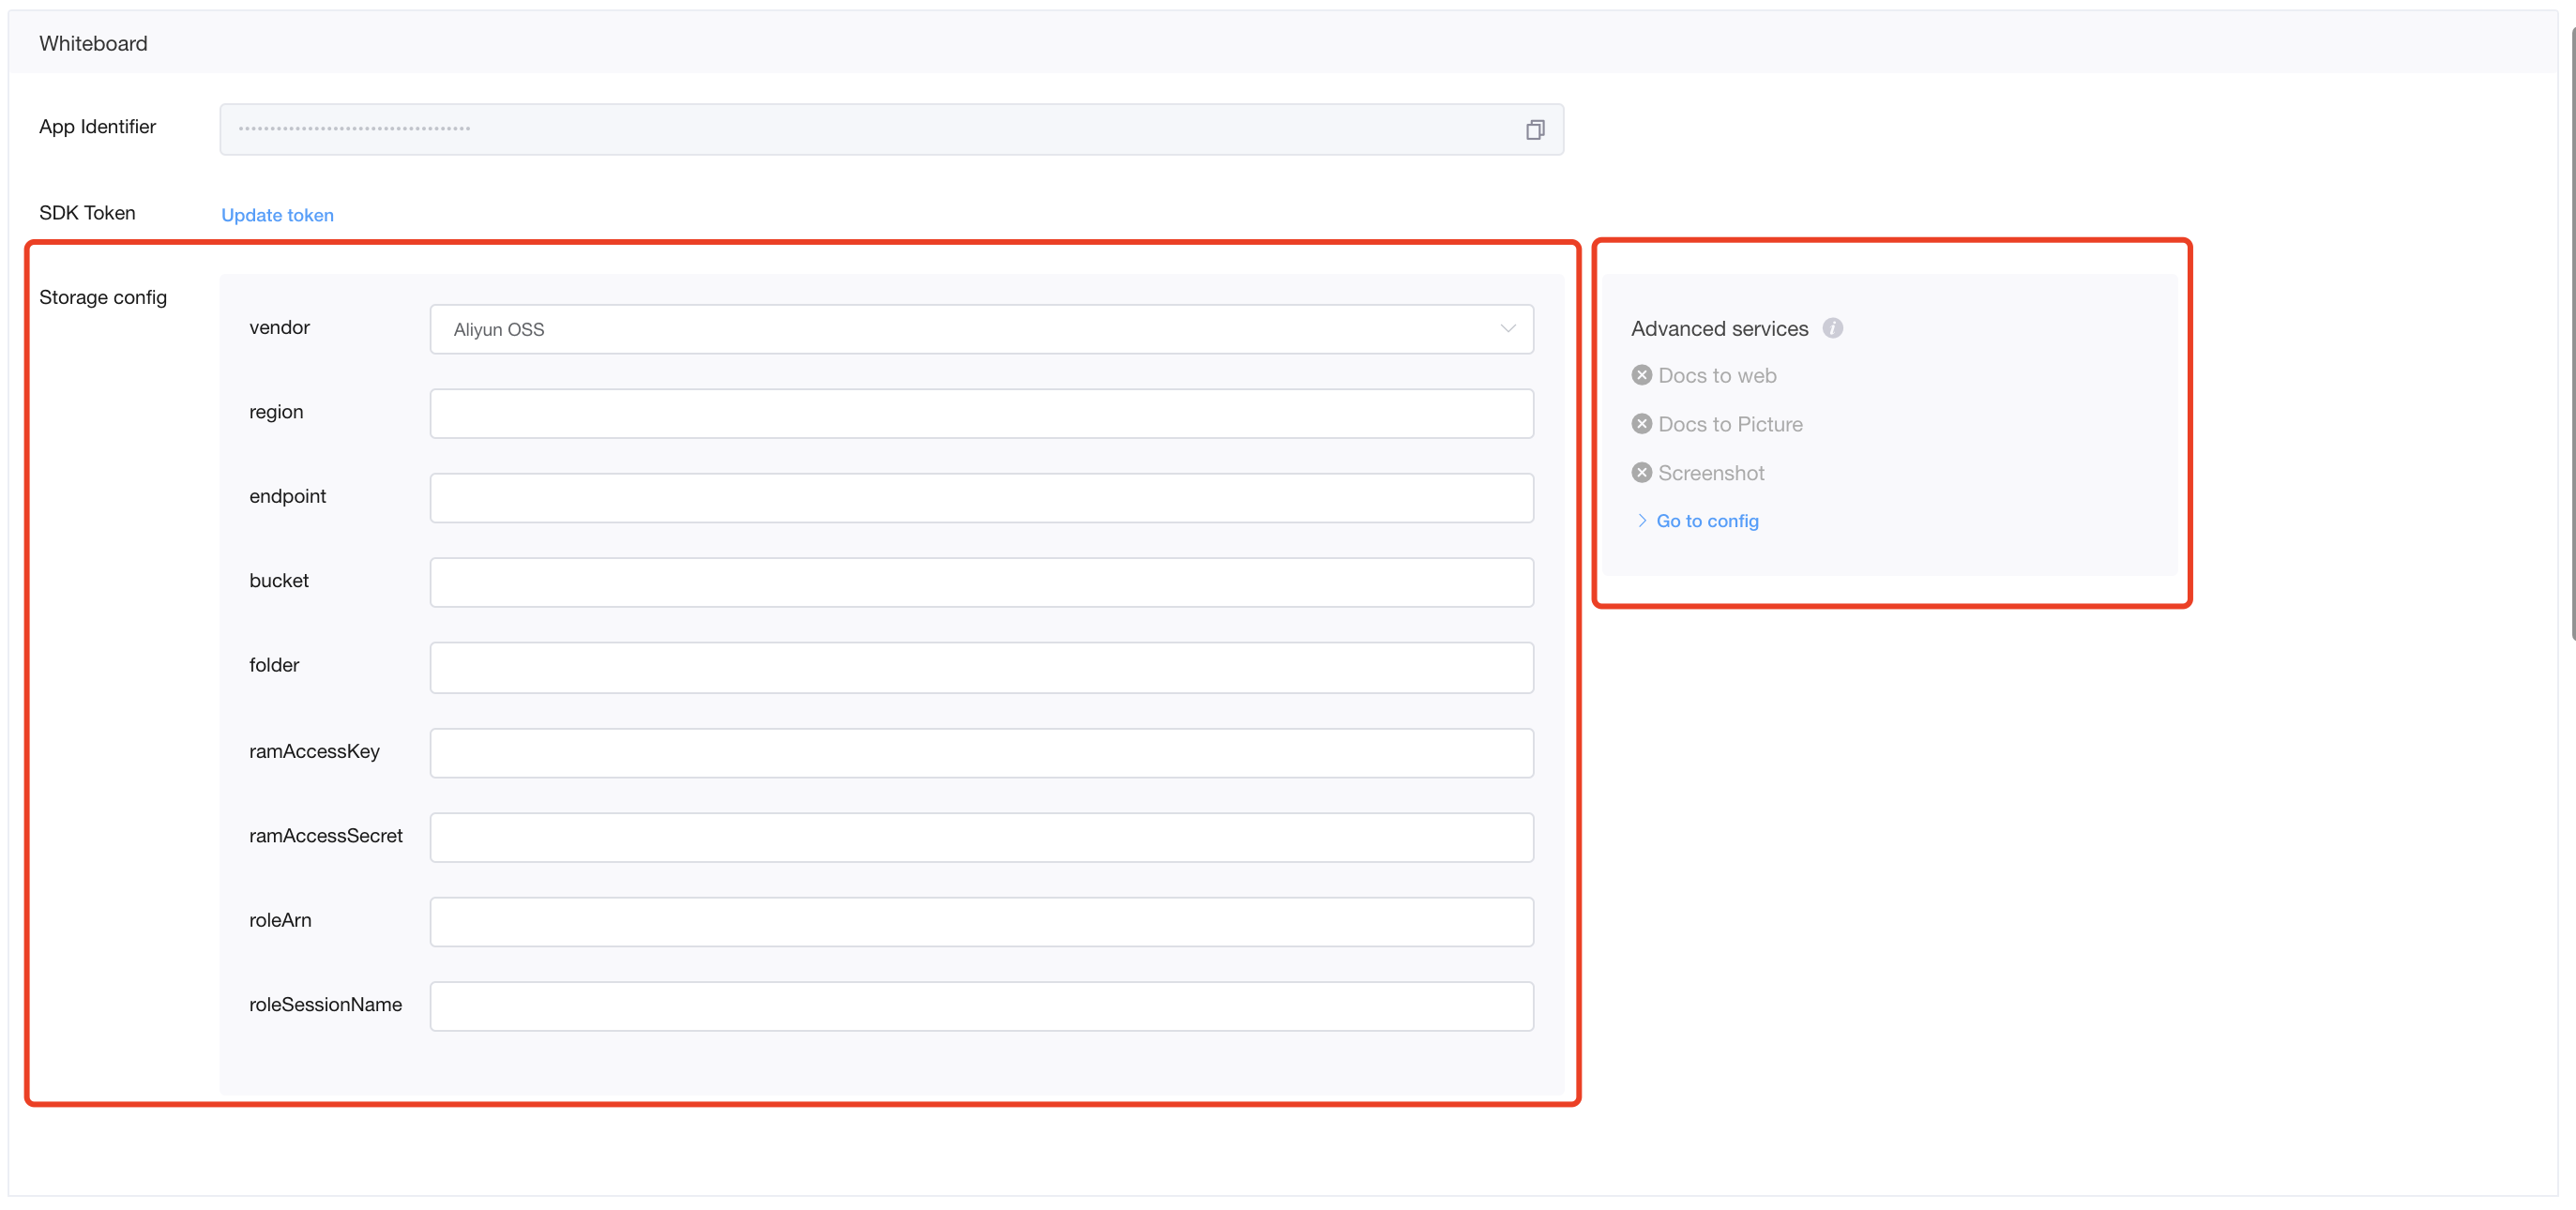Screen dimensions: 2576x1210
Task: Click the Docs to Picture text
Action: tap(1730, 425)
